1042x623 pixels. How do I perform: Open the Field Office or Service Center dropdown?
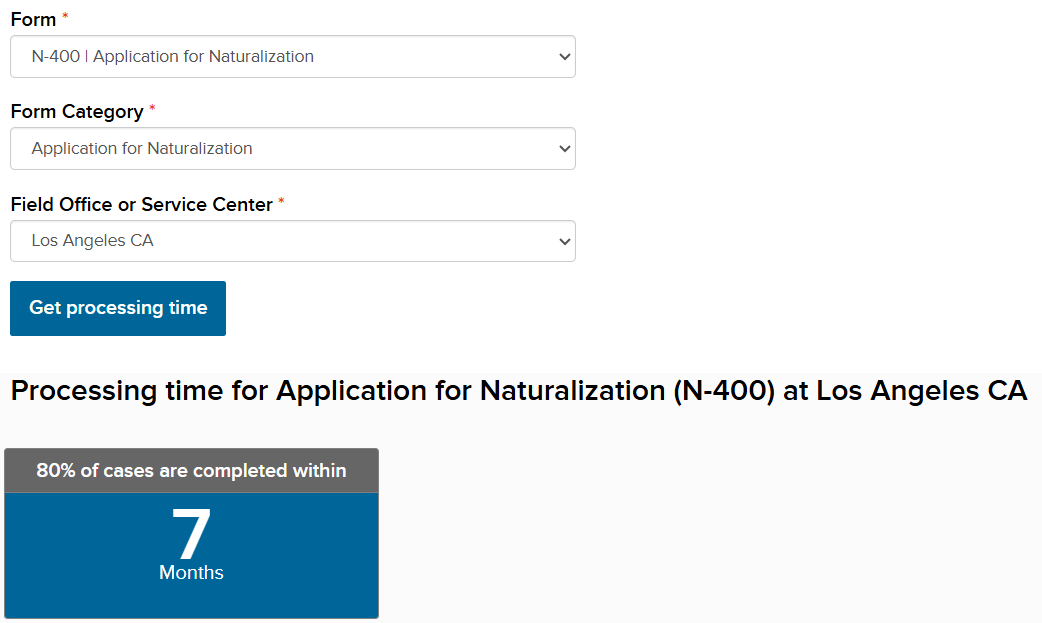(292, 241)
